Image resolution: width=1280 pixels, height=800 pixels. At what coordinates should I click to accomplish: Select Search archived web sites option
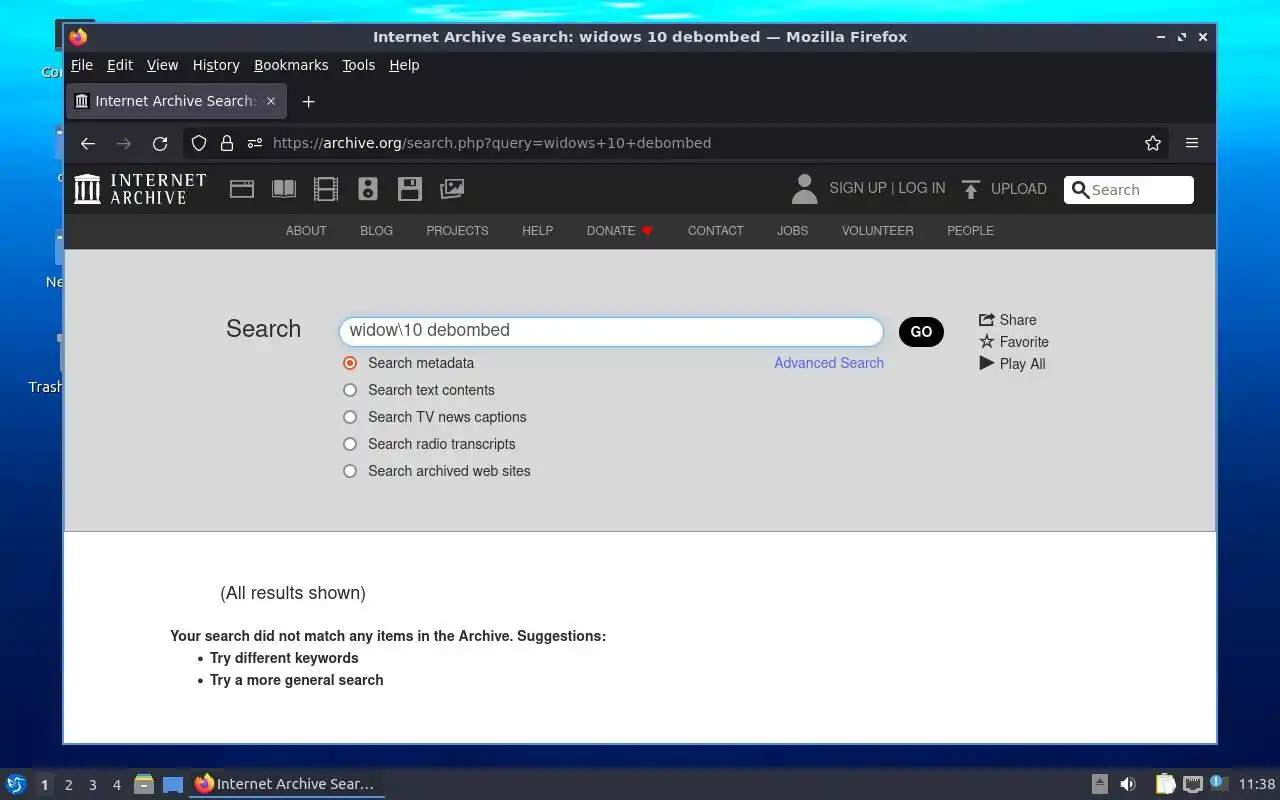pos(350,471)
